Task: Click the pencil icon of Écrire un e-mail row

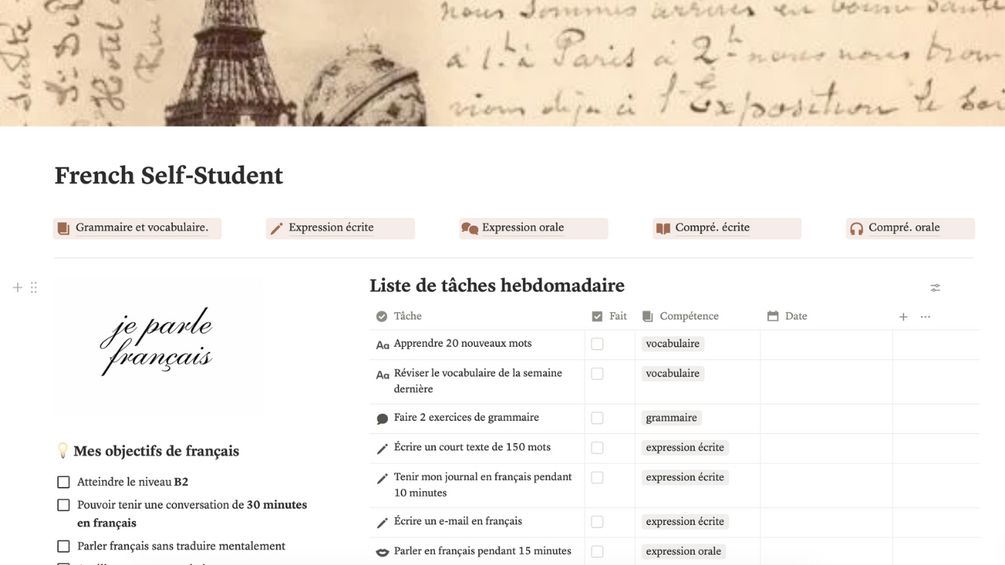Action: [383, 523]
